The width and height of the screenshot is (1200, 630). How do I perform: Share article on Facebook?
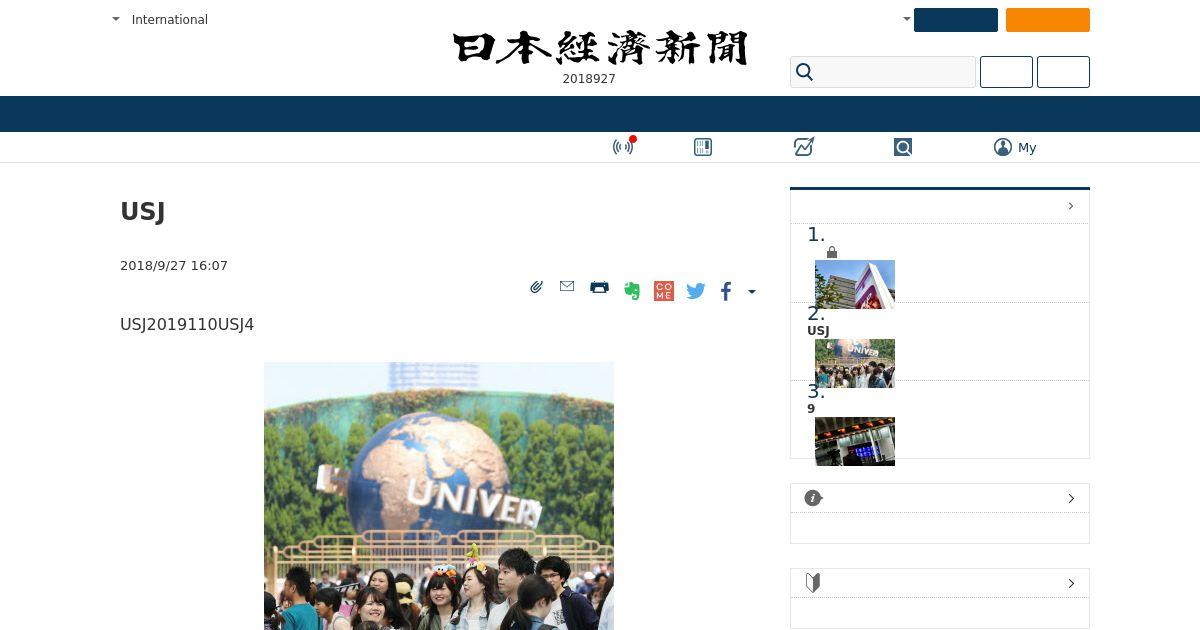pyautogui.click(x=726, y=291)
